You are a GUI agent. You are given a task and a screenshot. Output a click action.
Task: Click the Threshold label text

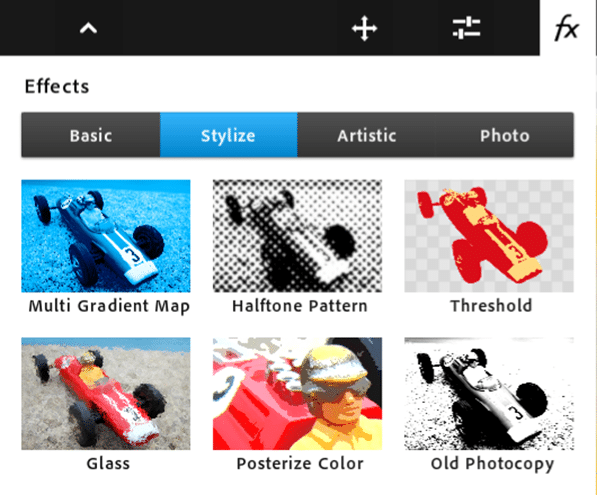[x=491, y=306]
